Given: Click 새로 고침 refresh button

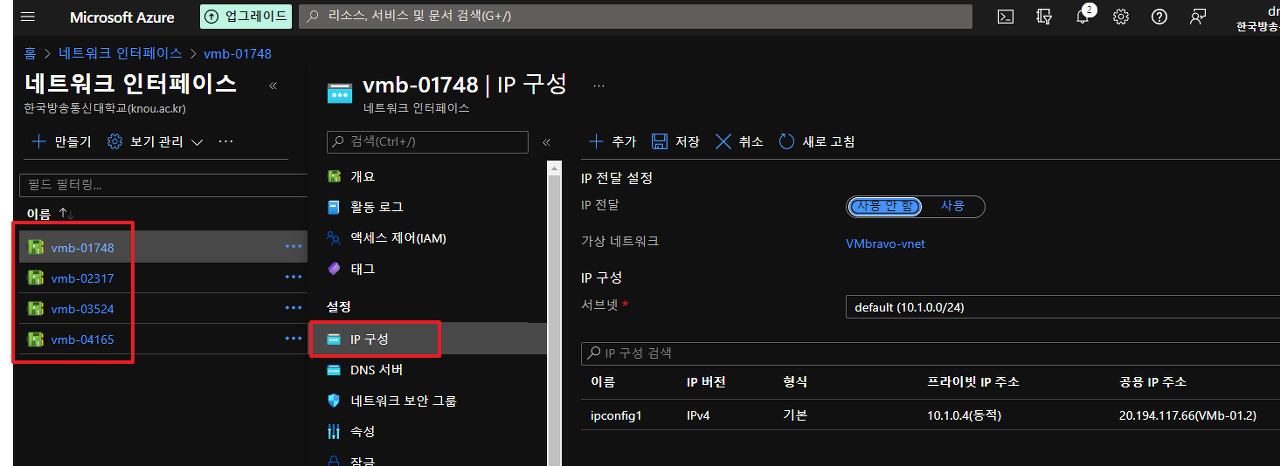Looking at the screenshot, I should coord(816,142).
